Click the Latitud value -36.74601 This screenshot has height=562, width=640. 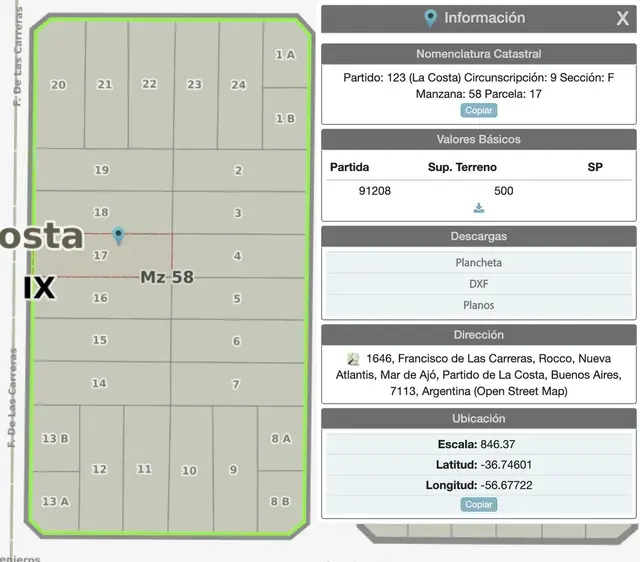507,464
